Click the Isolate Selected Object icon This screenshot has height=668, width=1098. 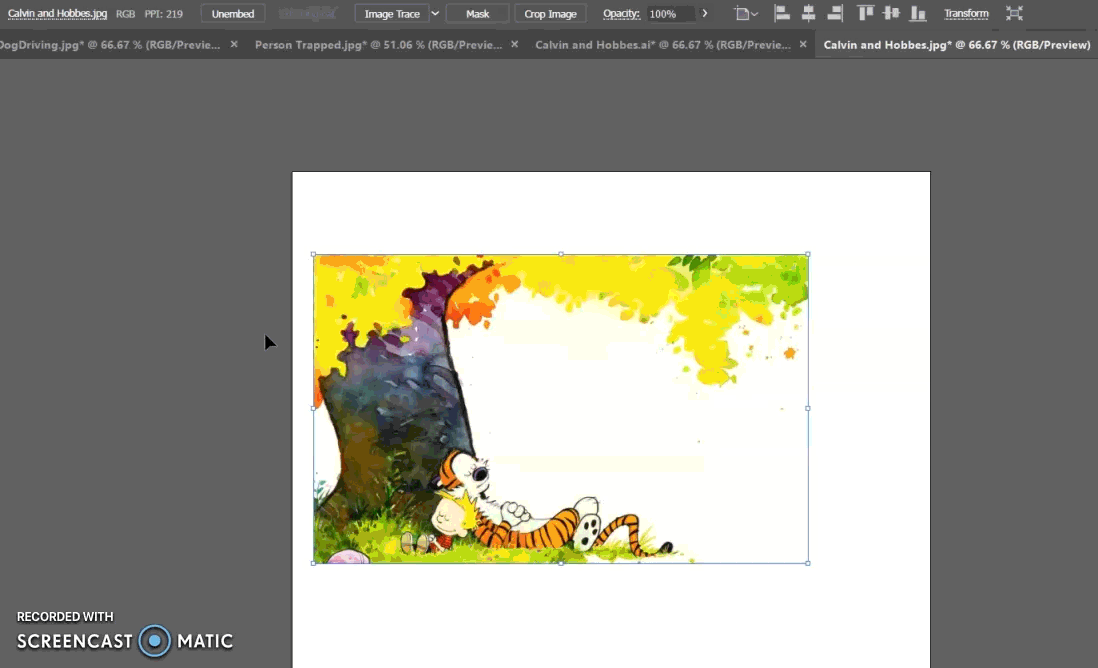tap(1014, 13)
